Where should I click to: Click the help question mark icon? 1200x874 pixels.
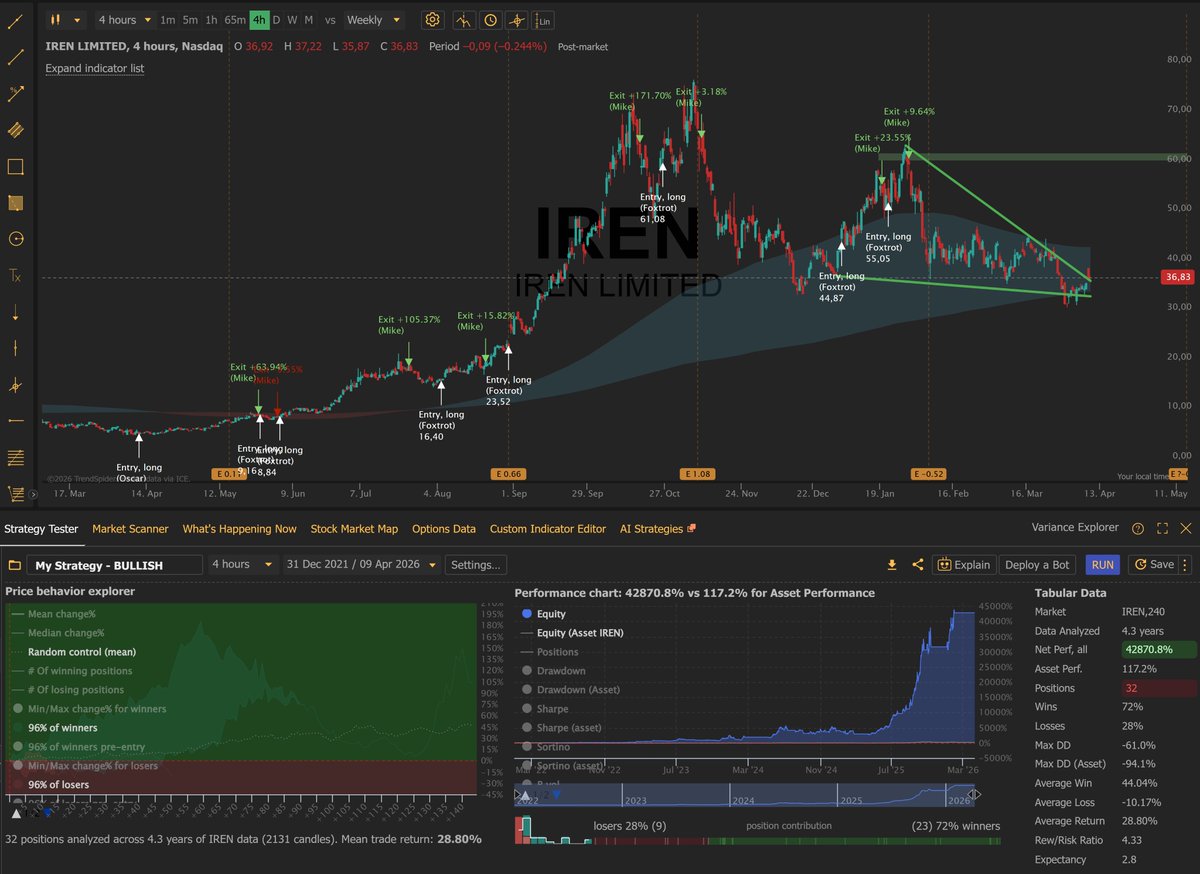click(x=1138, y=529)
